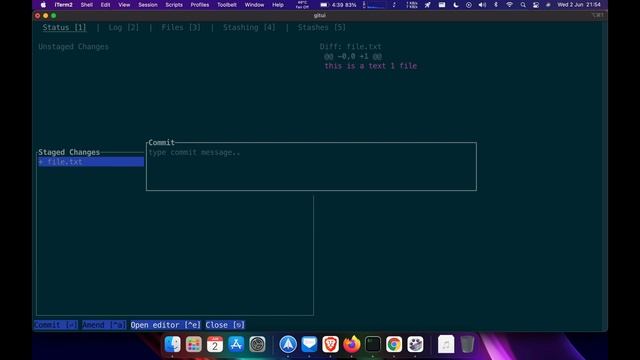Screen dimensions: 640x360
Task: Open the Toolbelt menu
Action: [227, 5]
